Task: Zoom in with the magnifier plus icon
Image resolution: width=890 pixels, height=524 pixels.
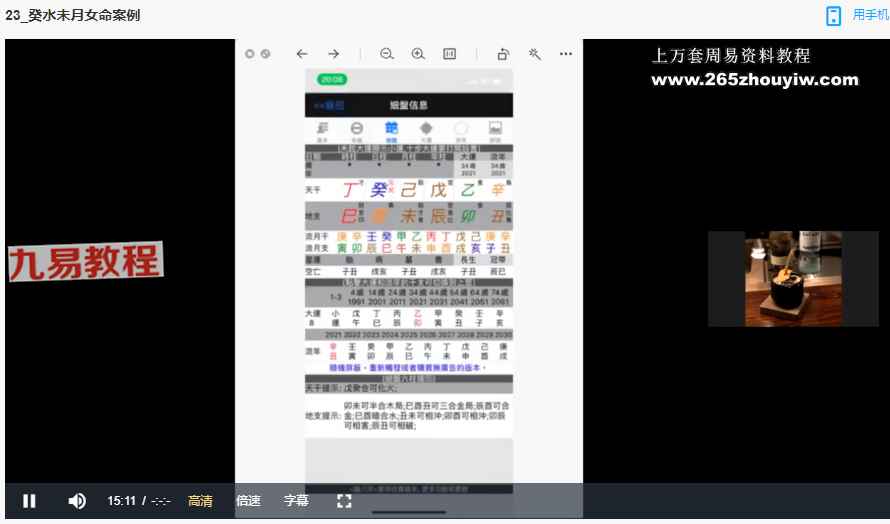Action: pyautogui.click(x=418, y=54)
